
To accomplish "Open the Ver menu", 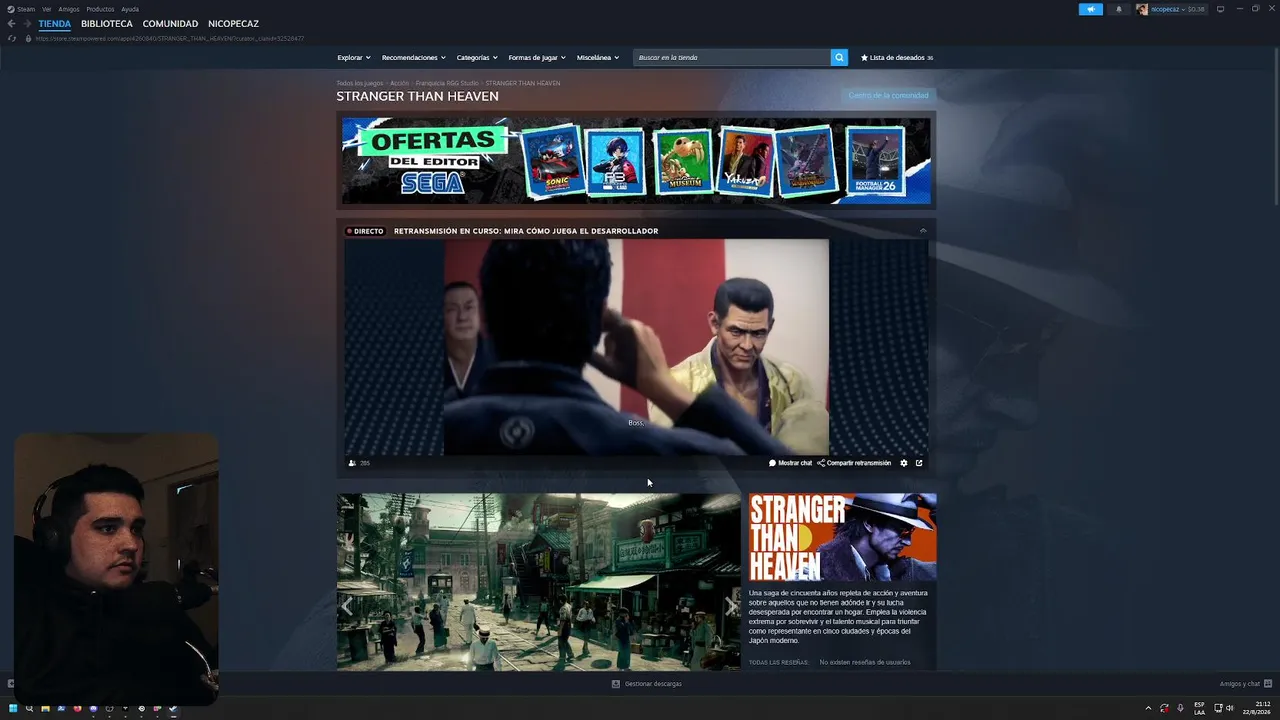I will (47, 9).
